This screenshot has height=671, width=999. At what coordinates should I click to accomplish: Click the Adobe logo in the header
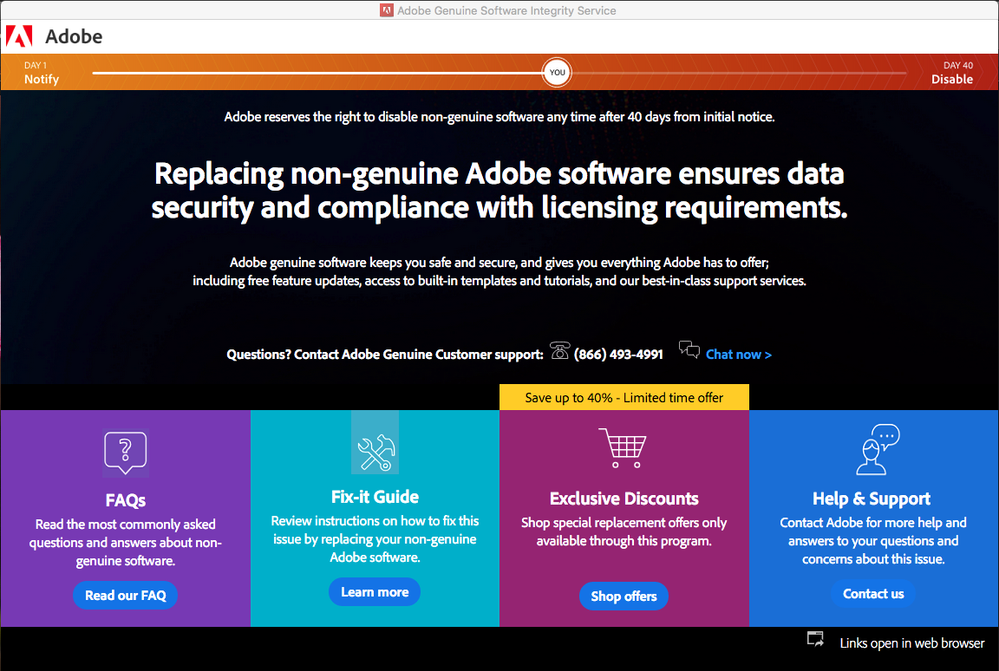pos(20,37)
